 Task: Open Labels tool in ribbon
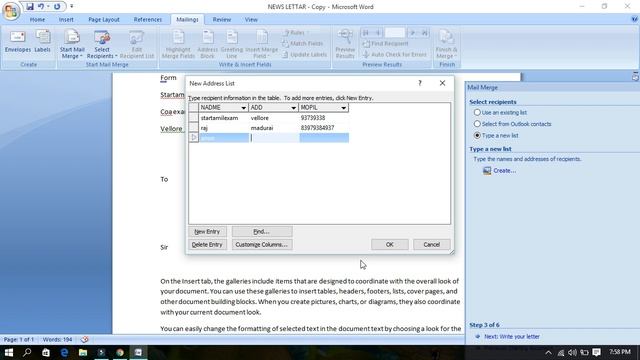click(42, 41)
